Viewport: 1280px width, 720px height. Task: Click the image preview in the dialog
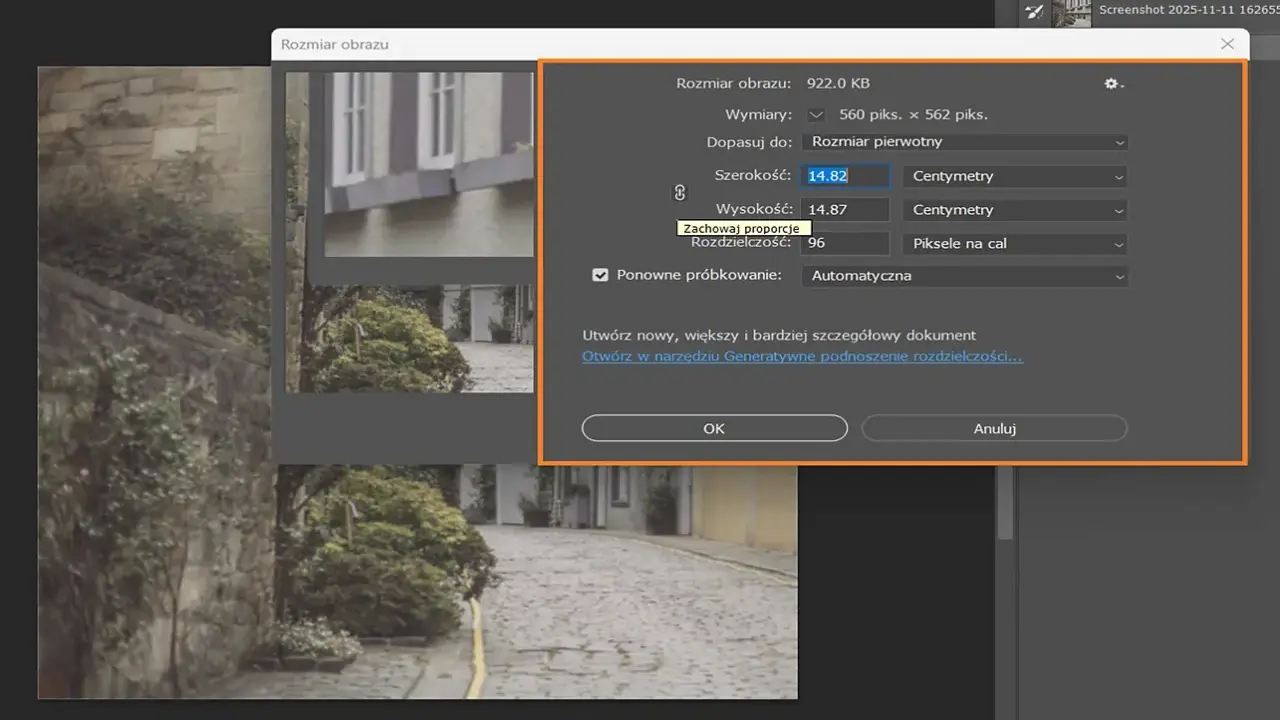tap(410, 232)
